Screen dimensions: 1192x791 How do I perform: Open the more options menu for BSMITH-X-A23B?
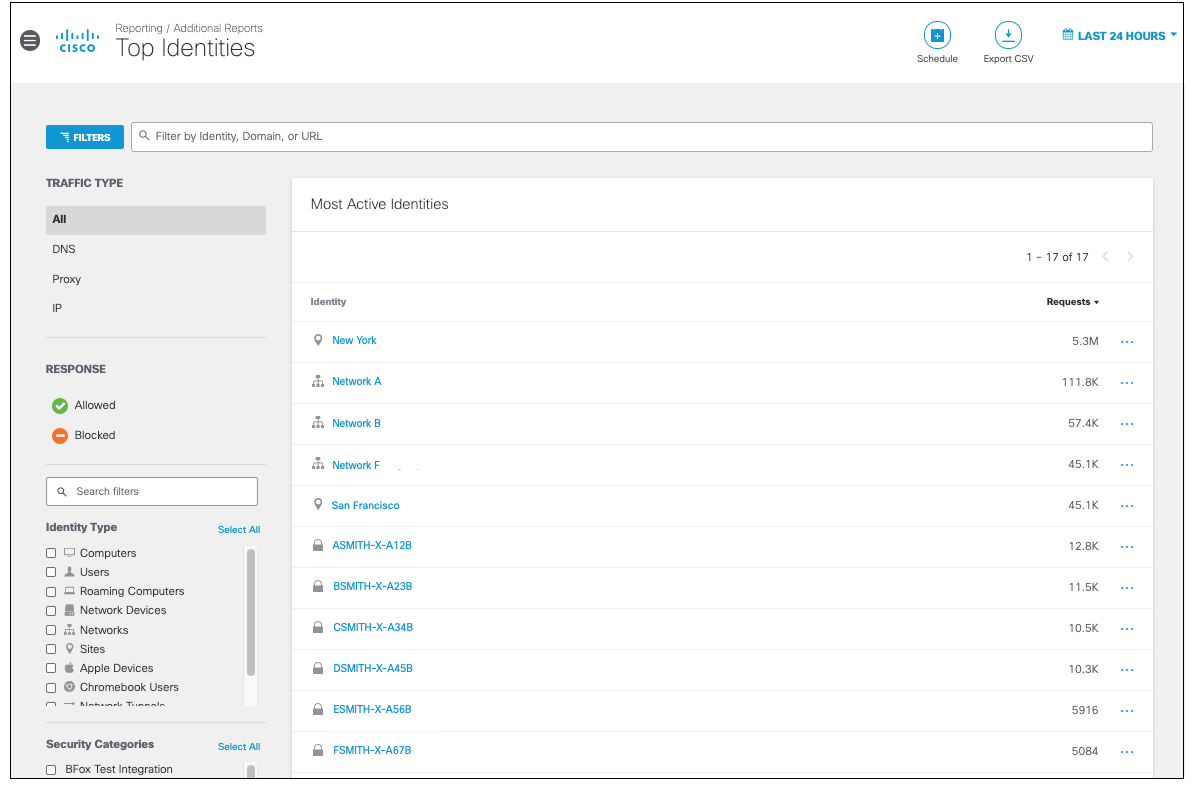click(x=1127, y=588)
